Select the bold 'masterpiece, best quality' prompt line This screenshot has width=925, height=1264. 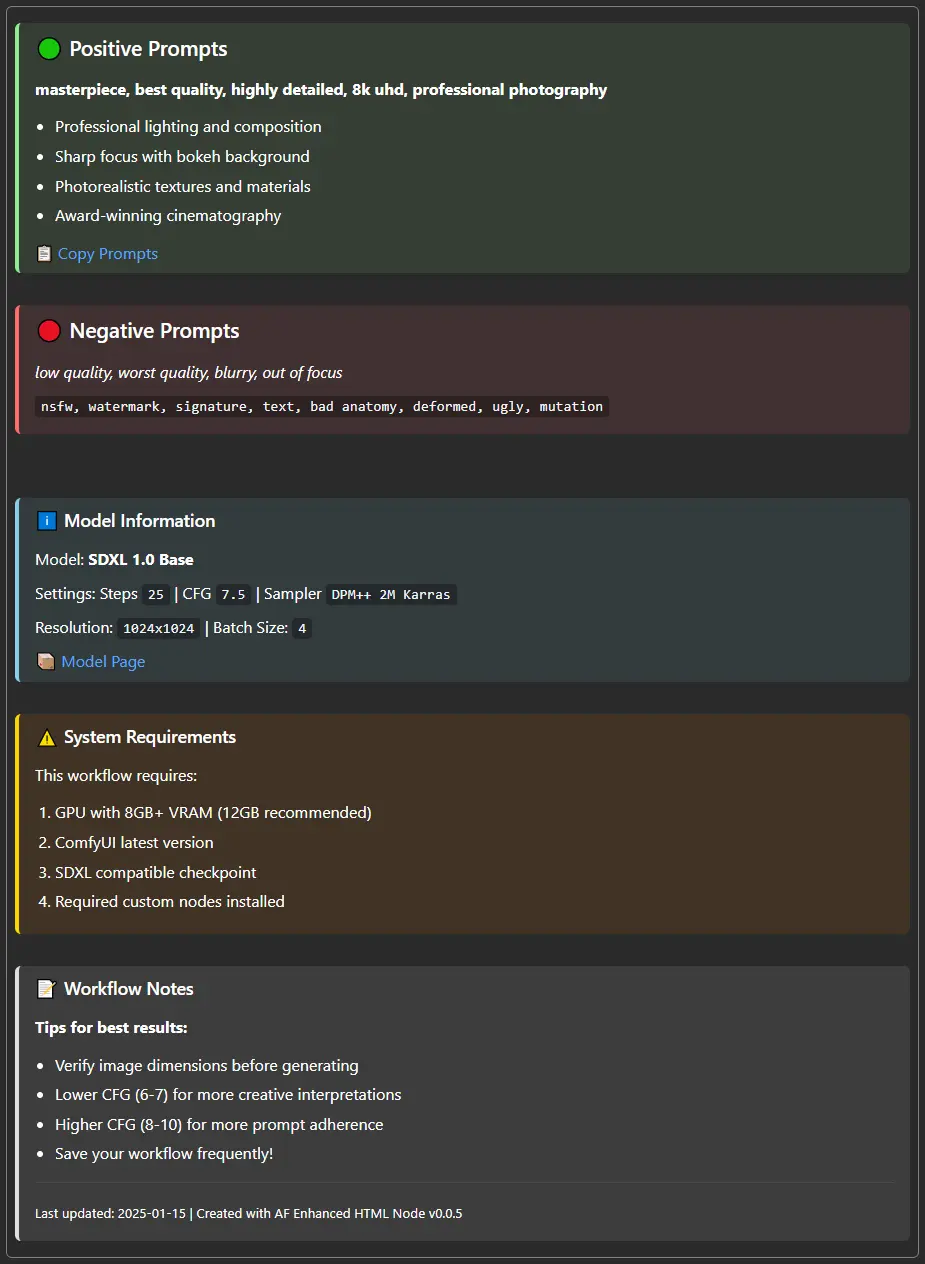pyautogui.click(x=321, y=90)
